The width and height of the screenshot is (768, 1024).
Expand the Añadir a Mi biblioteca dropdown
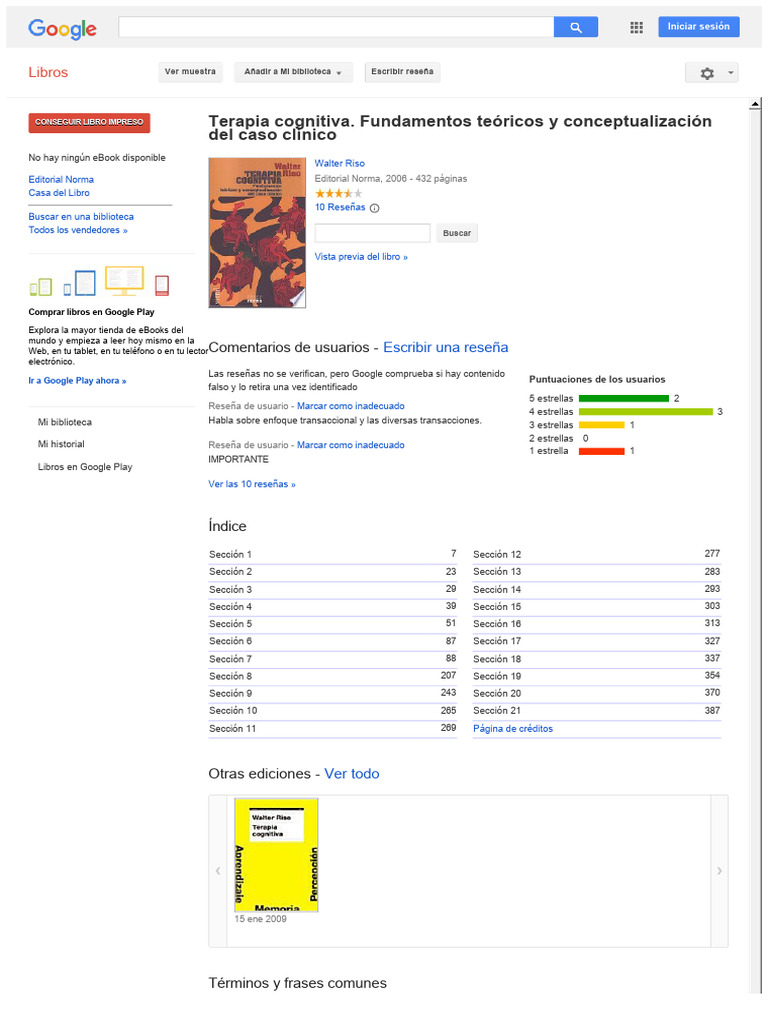(x=293, y=72)
